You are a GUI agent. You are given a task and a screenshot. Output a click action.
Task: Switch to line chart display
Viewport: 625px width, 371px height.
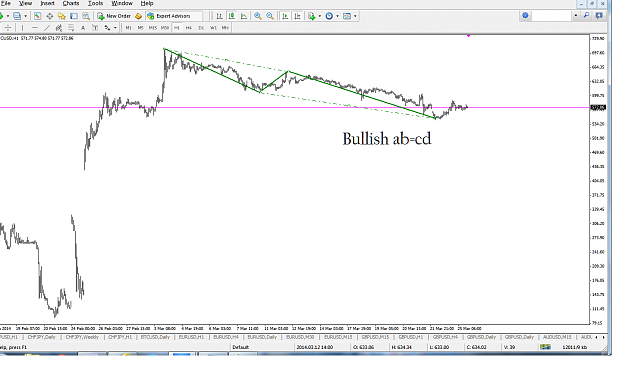point(244,16)
